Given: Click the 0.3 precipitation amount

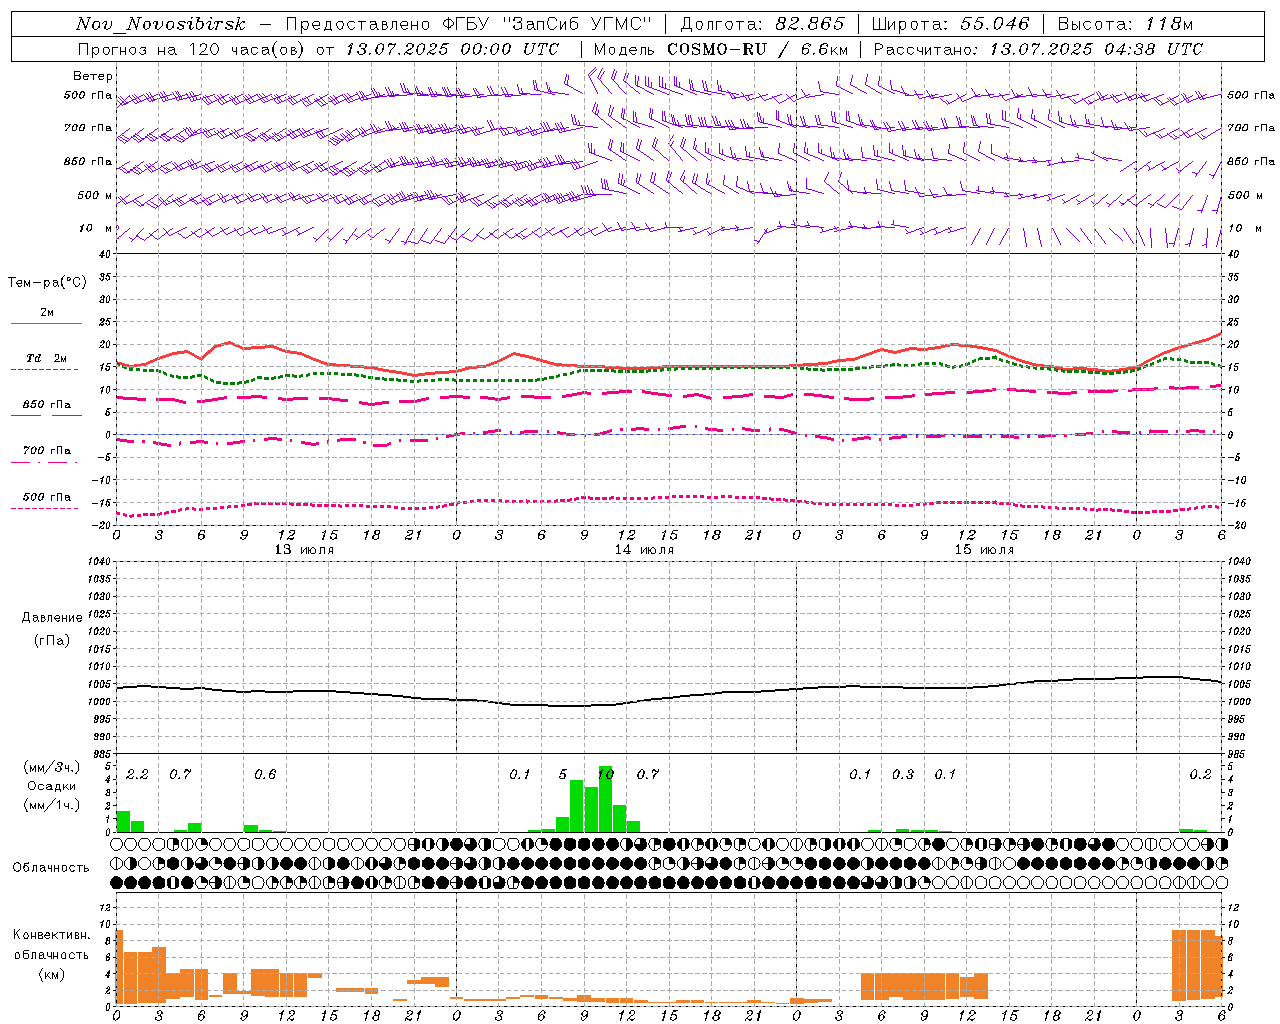Looking at the screenshot, I should click(x=903, y=774).
